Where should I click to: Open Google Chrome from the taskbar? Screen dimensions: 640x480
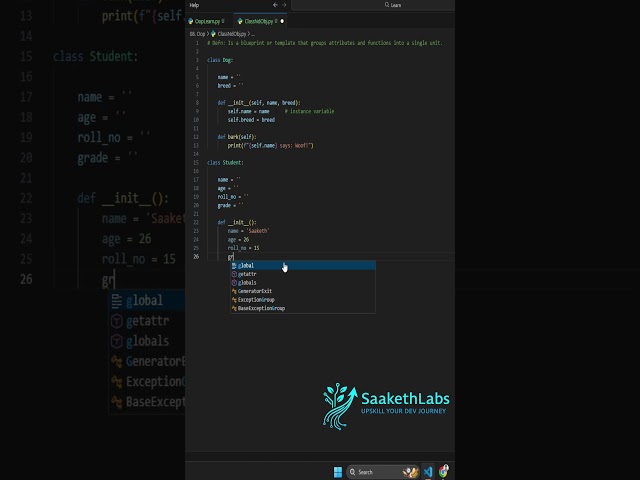[444, 472]
